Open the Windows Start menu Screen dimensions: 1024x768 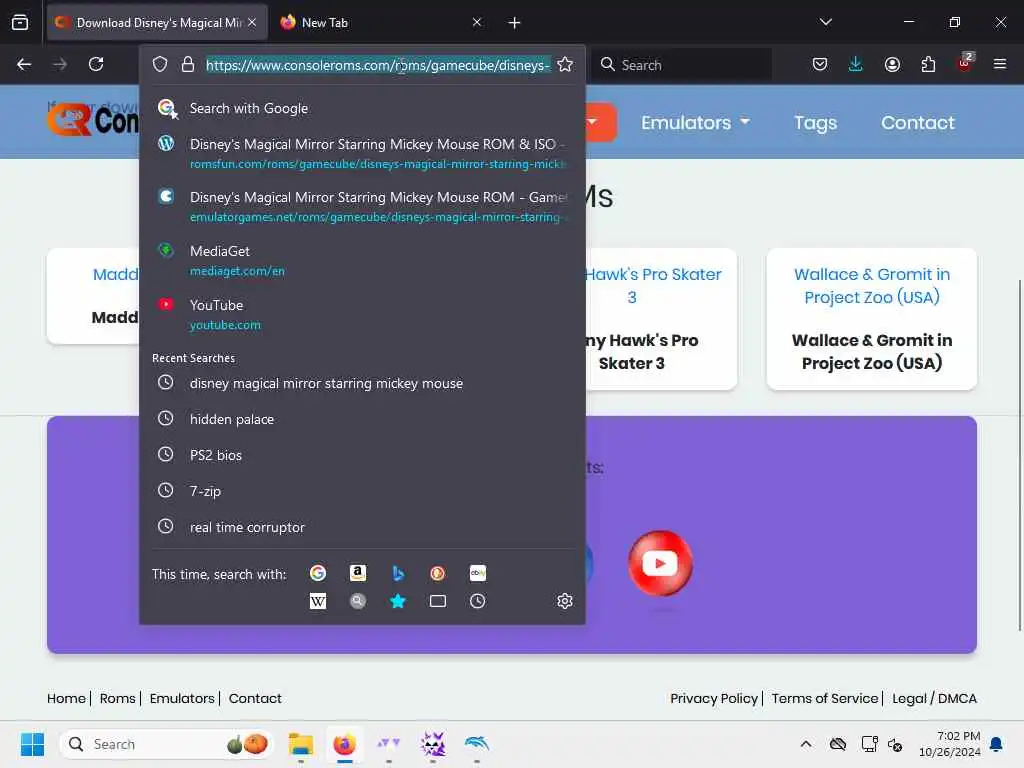click(x=33, y=744)
